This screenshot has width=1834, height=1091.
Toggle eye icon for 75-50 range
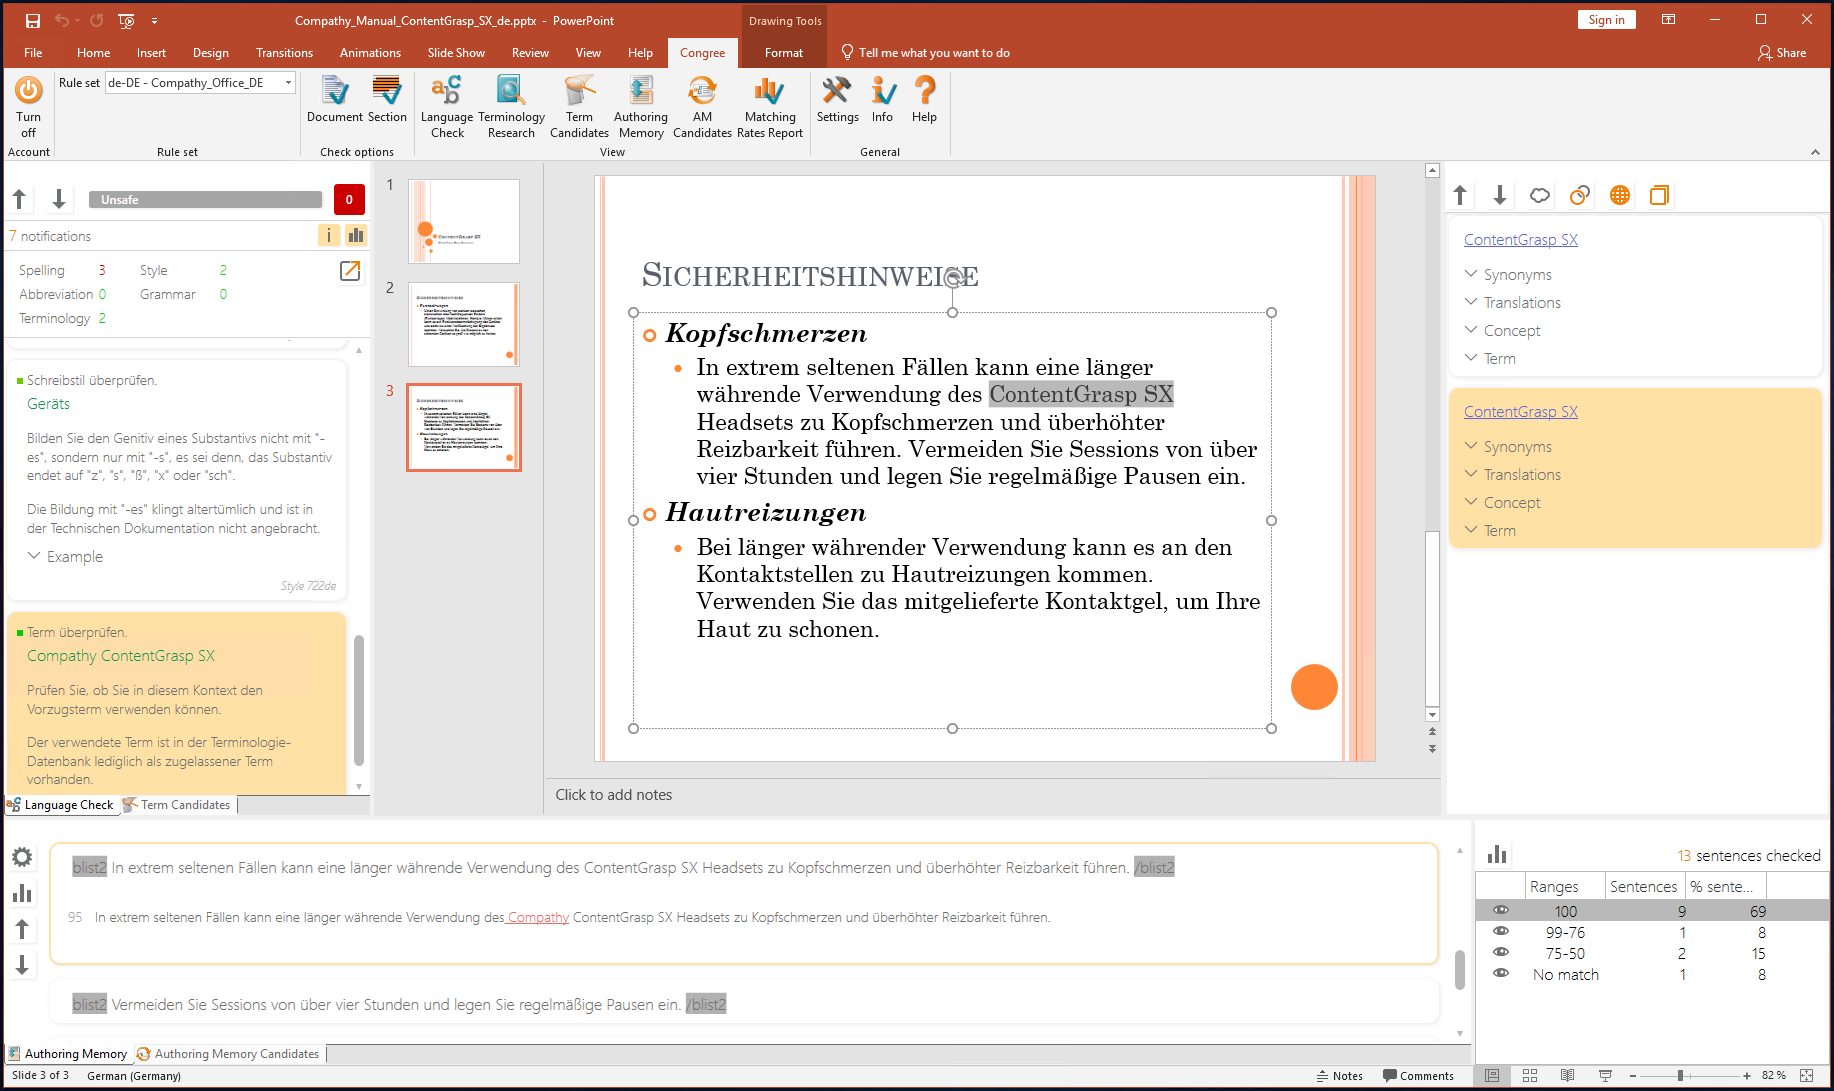[1500, 952]
